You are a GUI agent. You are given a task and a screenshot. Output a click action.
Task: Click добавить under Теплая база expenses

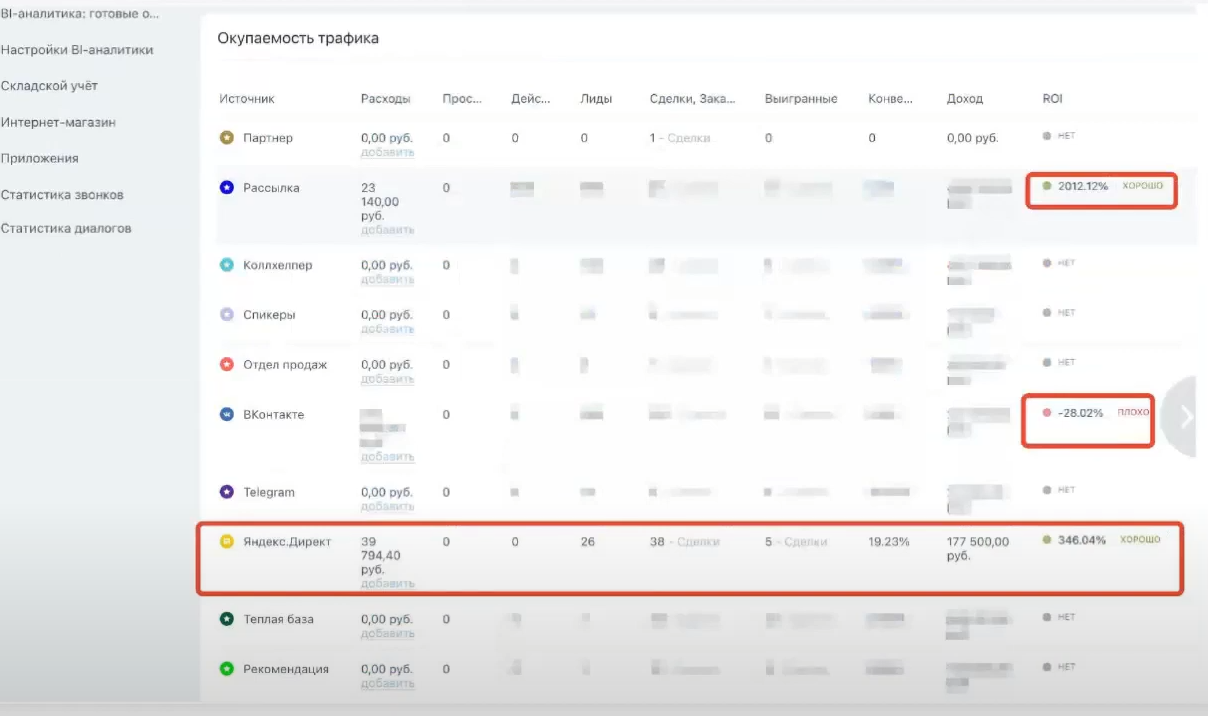[x=387, y=633]
